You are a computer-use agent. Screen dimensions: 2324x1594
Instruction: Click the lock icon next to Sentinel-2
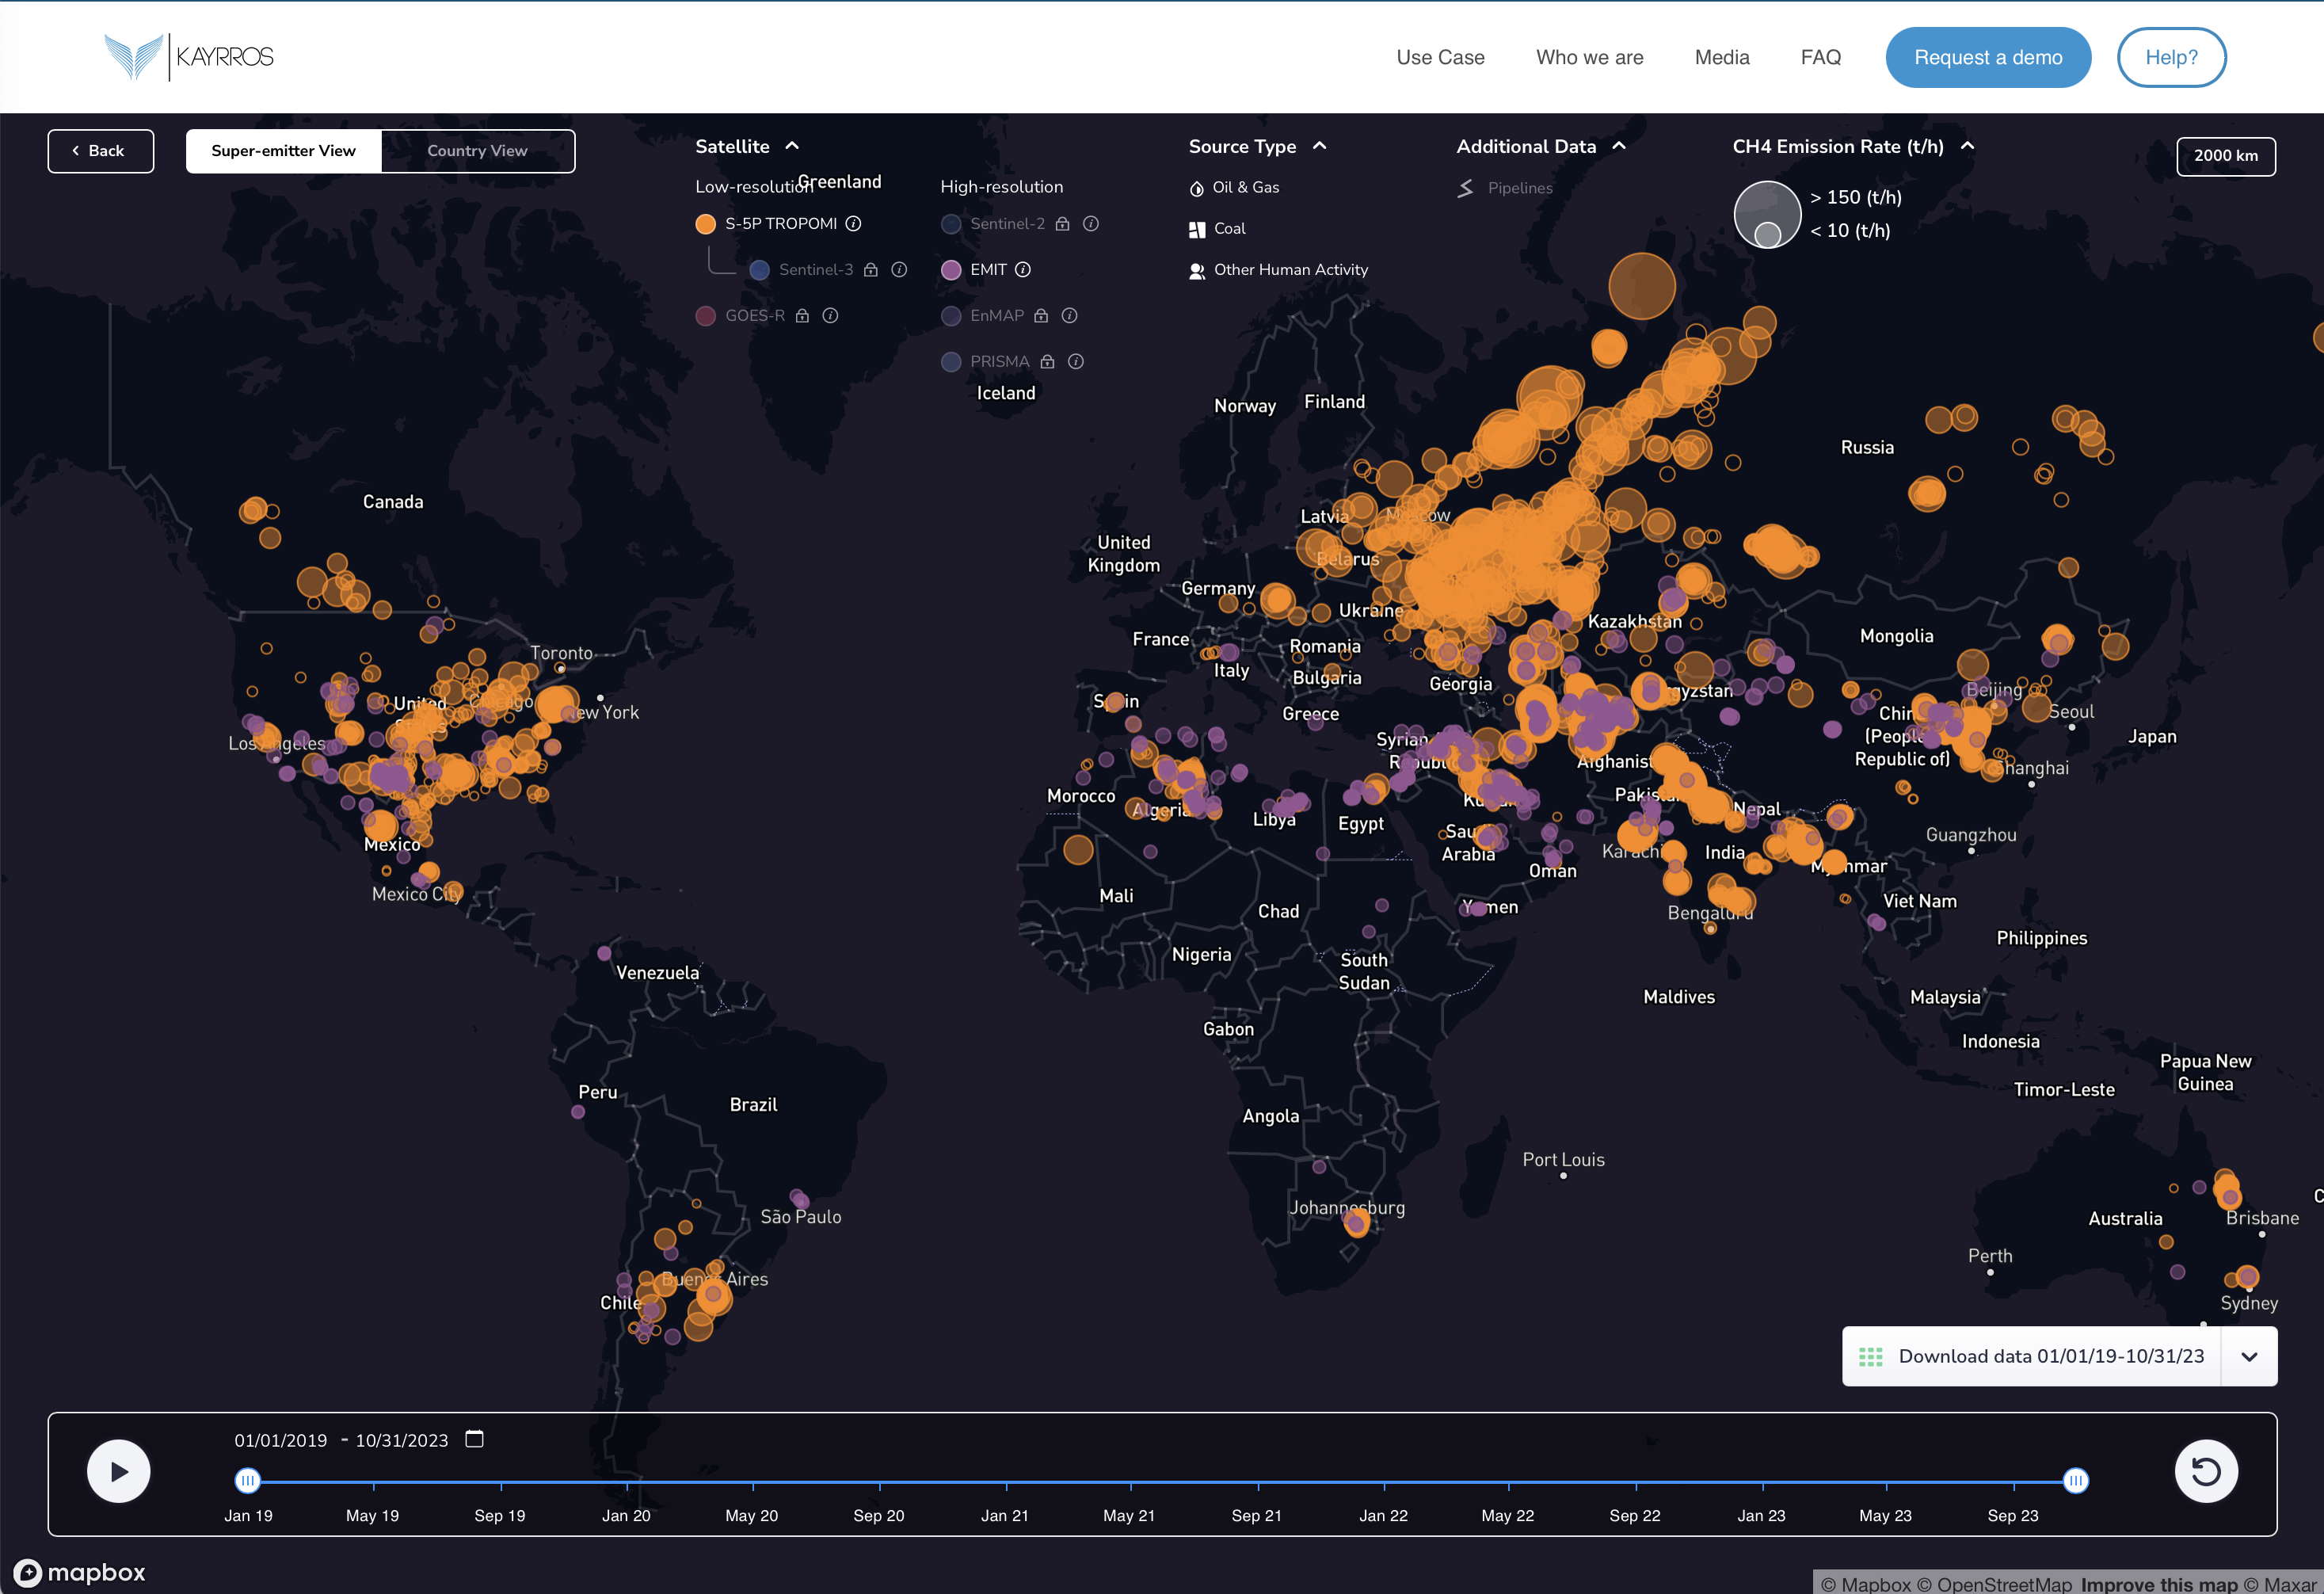point(1063,224)
